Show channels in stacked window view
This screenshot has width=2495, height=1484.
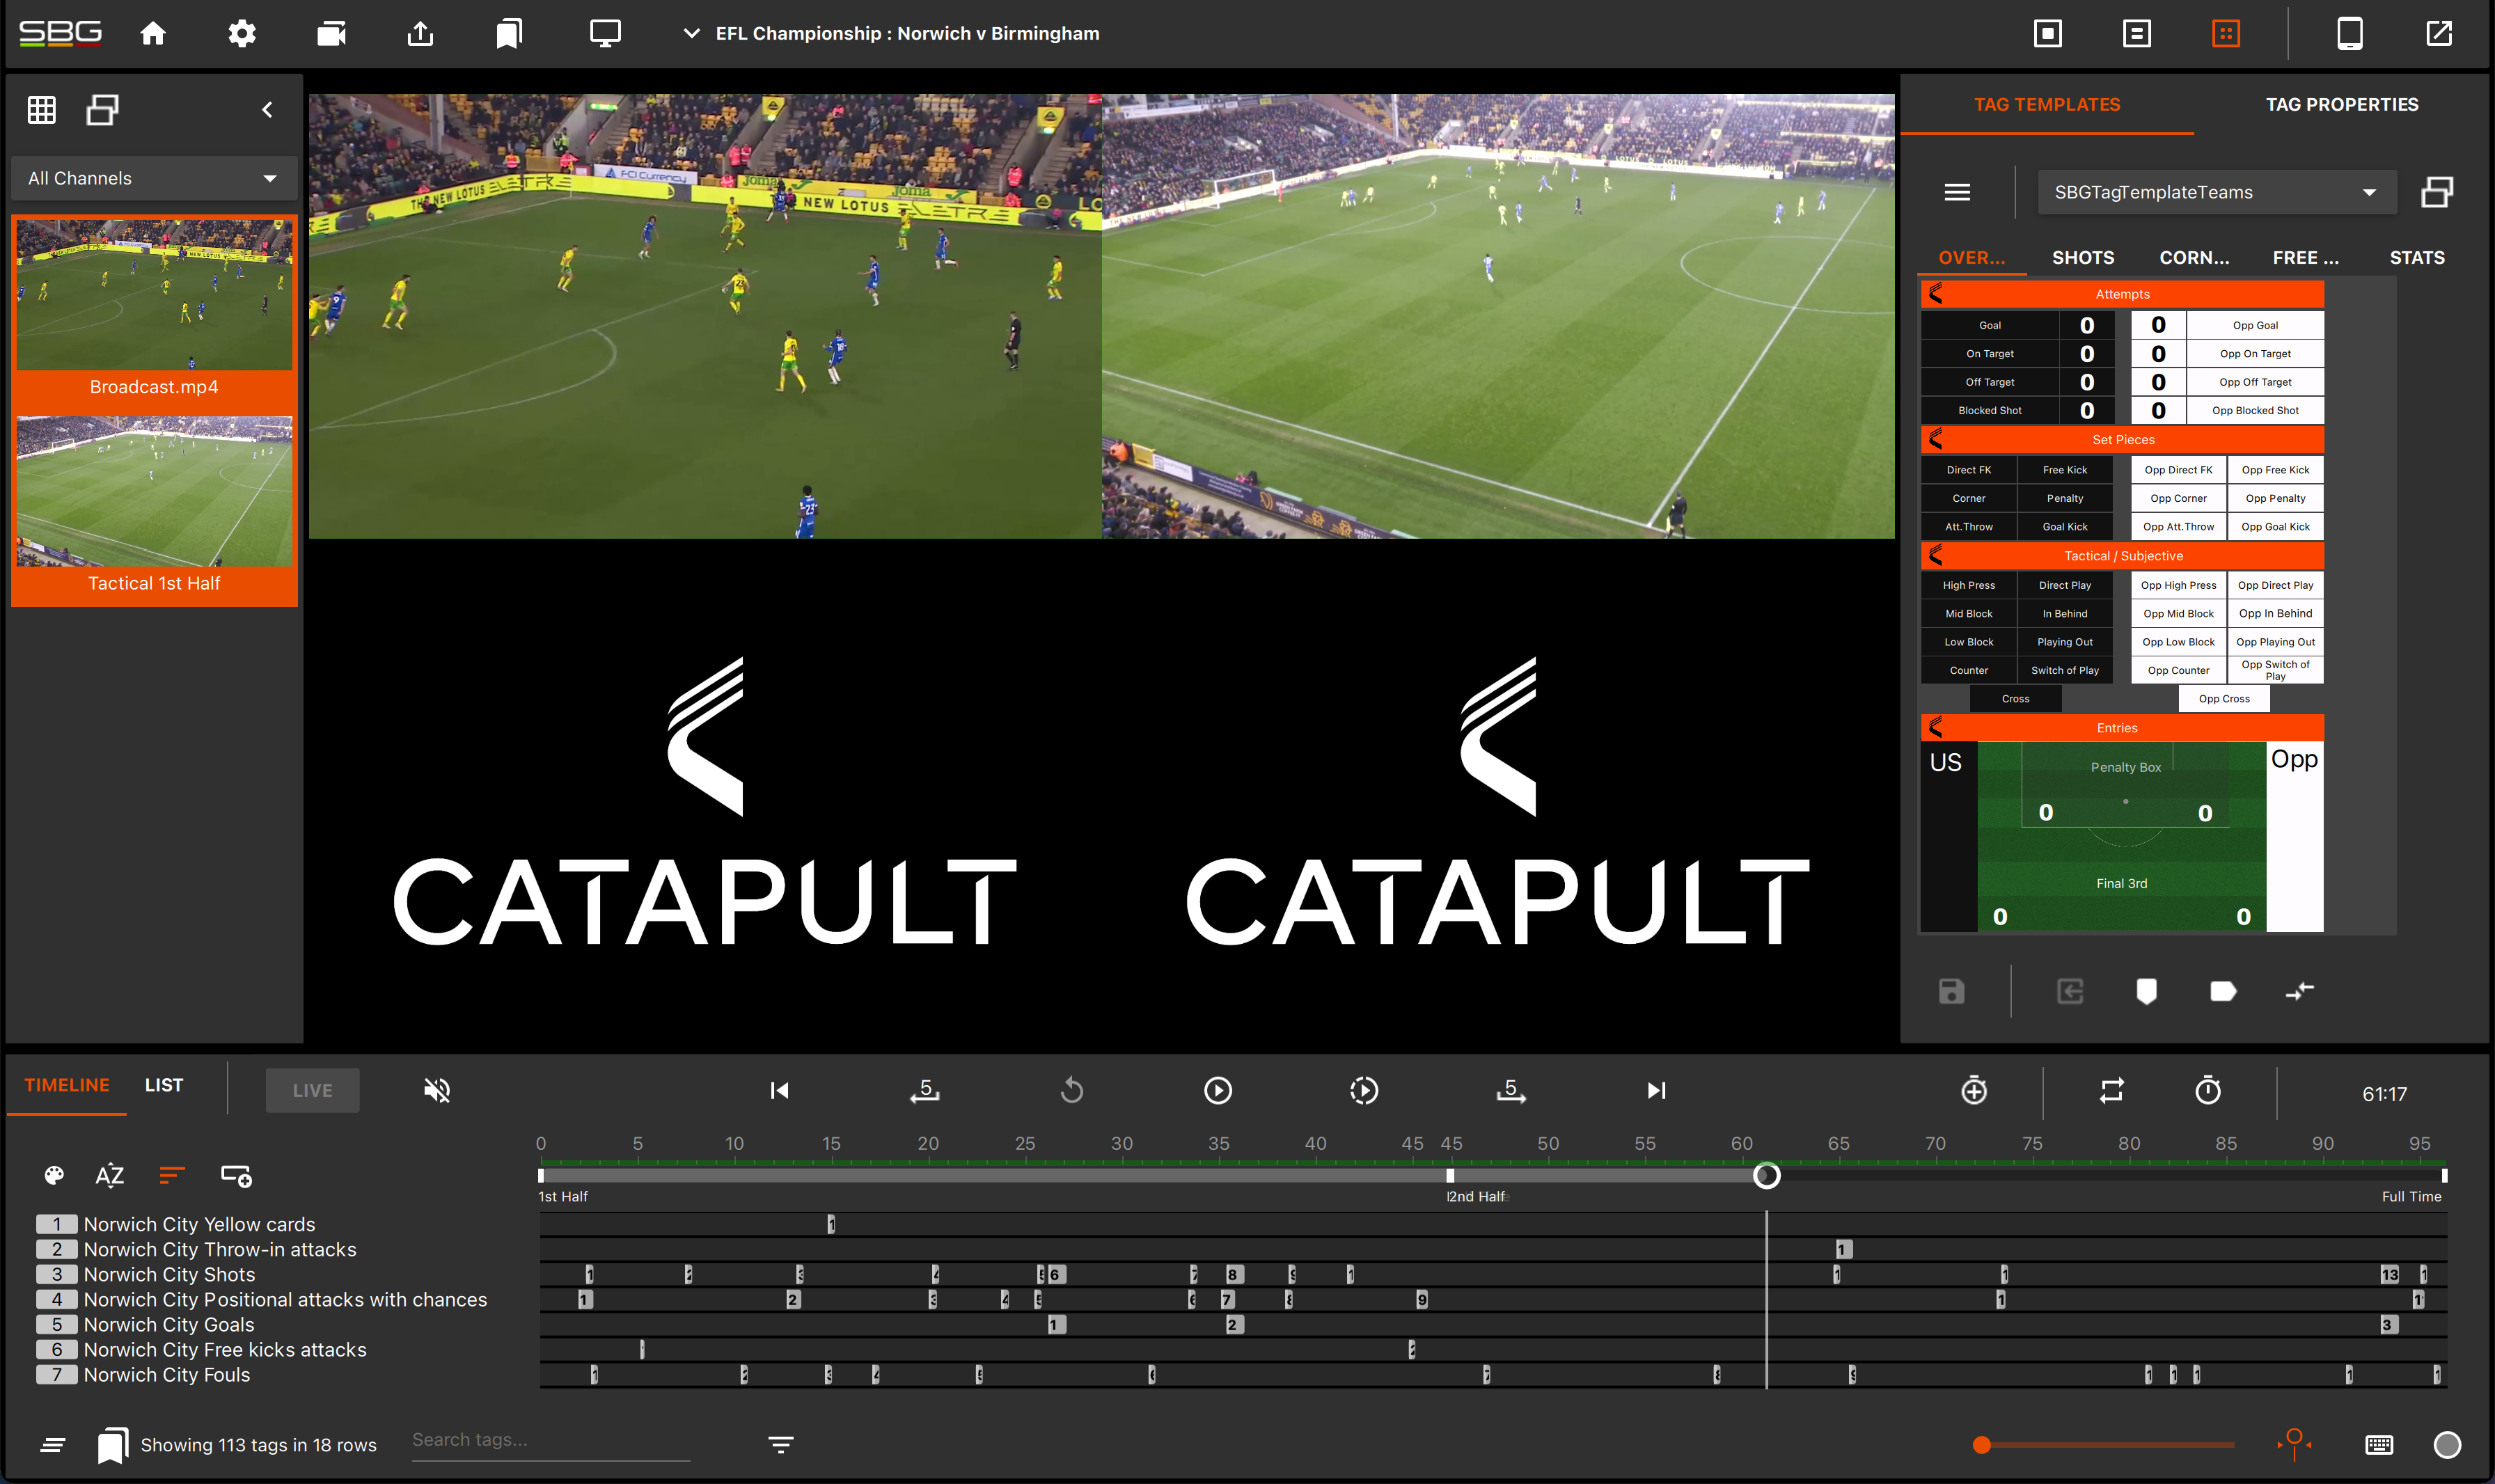pyautogui.click(x=102, y=110)
